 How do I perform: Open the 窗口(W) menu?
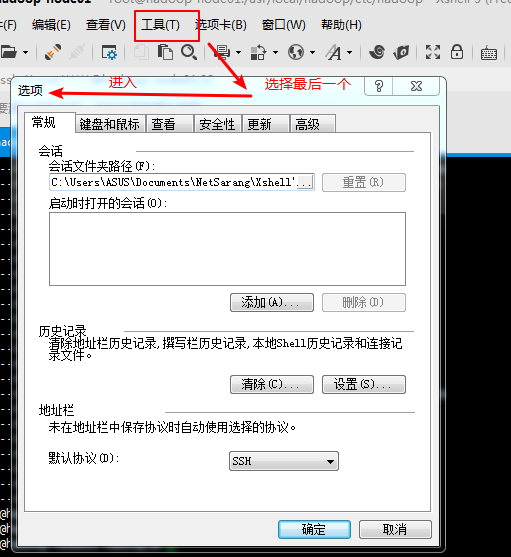coord(284,25)
